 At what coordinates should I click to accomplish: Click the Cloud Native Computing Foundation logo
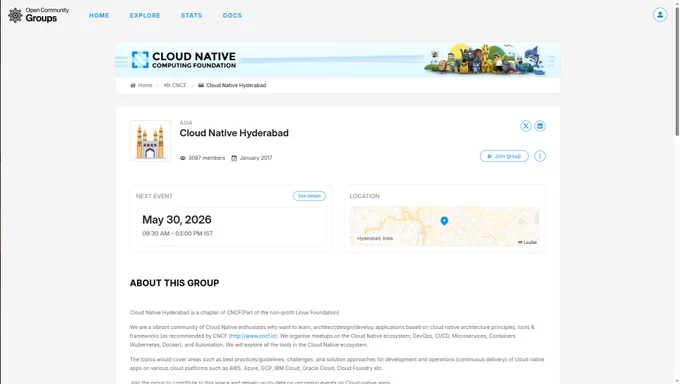click(183, 60)
